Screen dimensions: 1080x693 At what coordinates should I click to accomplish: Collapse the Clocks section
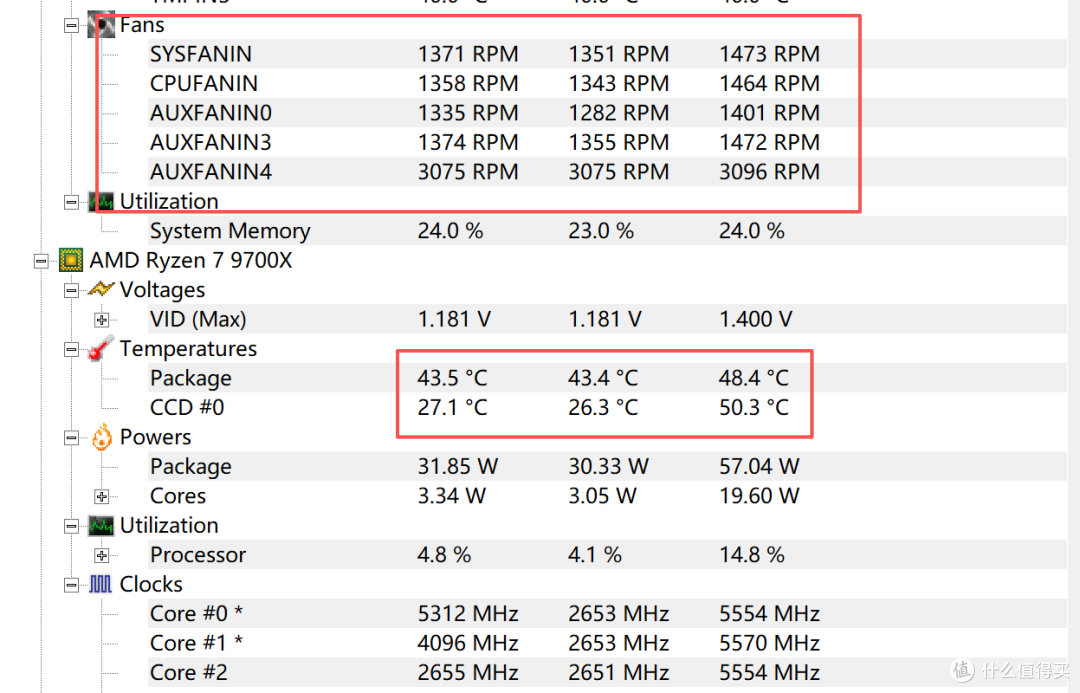tap(71, 586)
